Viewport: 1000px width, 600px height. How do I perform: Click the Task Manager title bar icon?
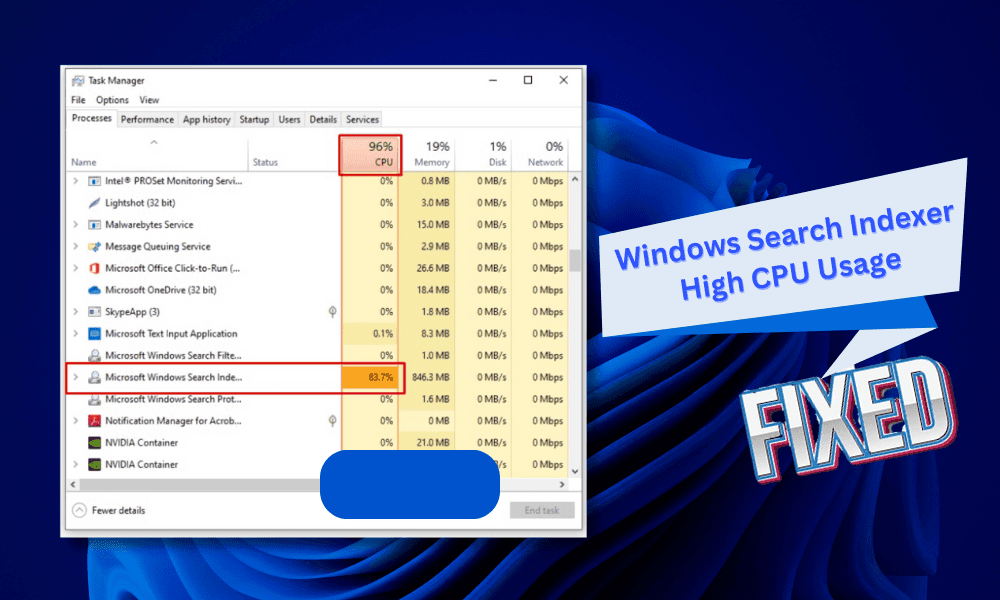78,80
